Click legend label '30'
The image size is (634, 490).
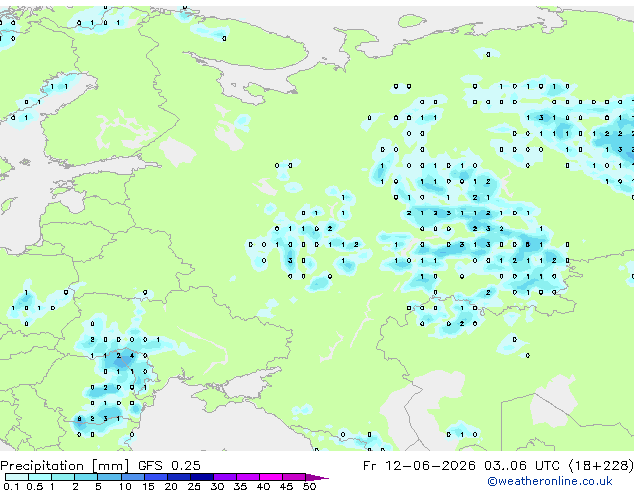[x=217, y=486]
